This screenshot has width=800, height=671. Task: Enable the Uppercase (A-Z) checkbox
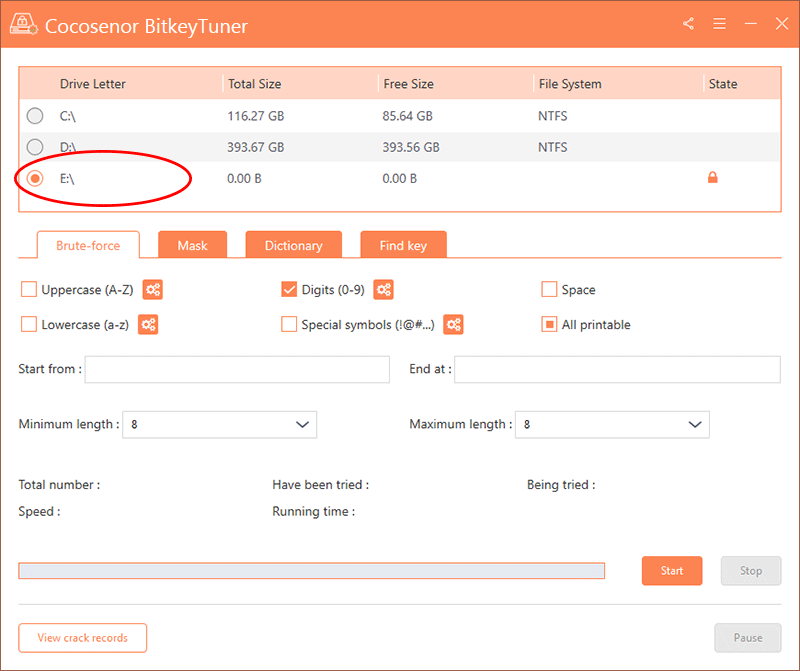[29, 289]
